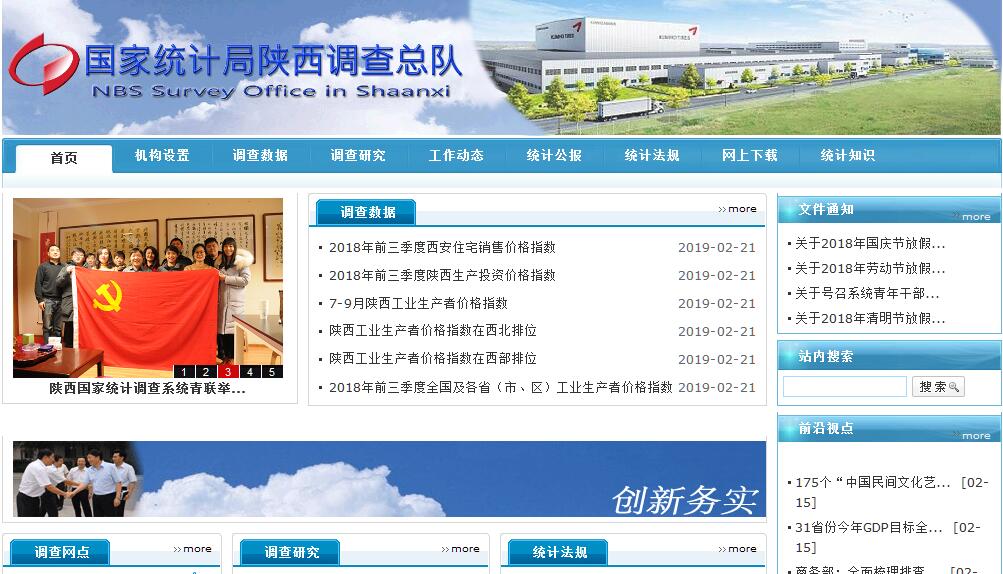Open 工作动态 navigation item
The width and height of the screenshot is (1003, 574).
[456, 155]
